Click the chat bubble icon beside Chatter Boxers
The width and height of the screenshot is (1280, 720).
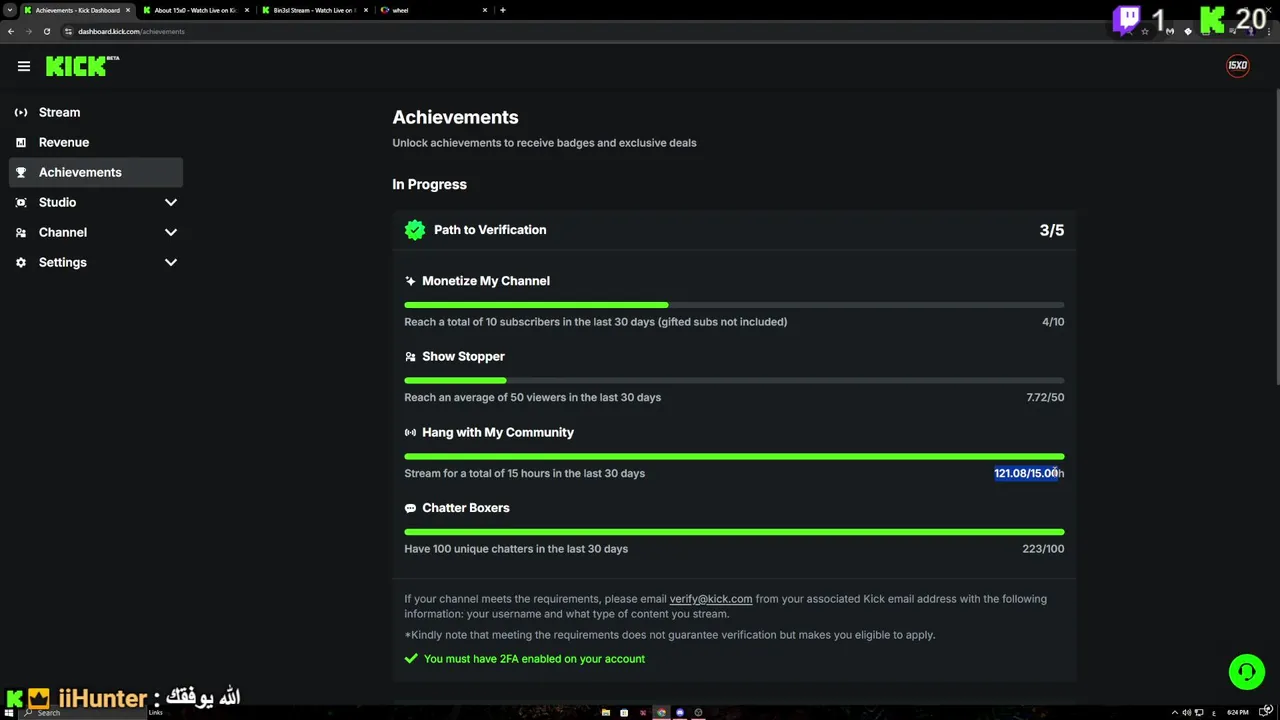tap(410, 508)
